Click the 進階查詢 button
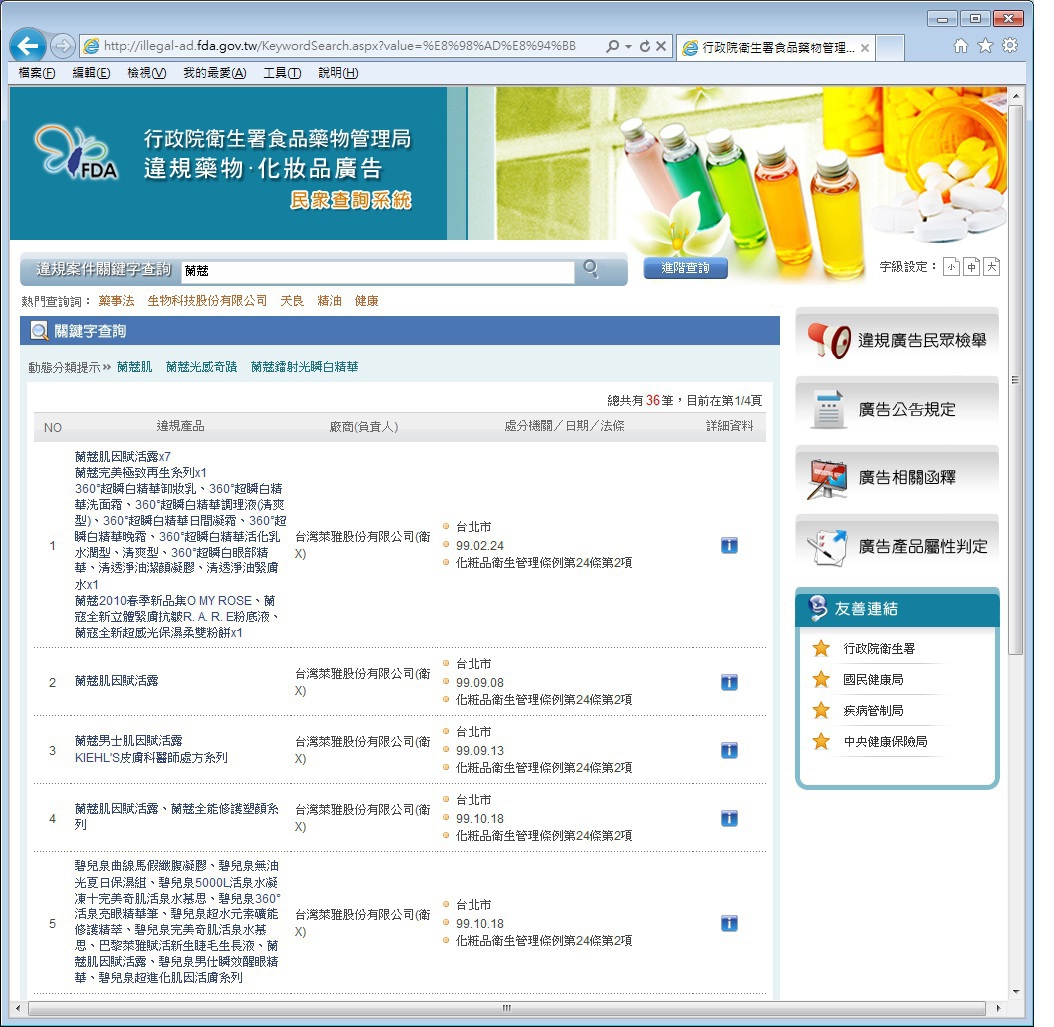 (685, 268)
